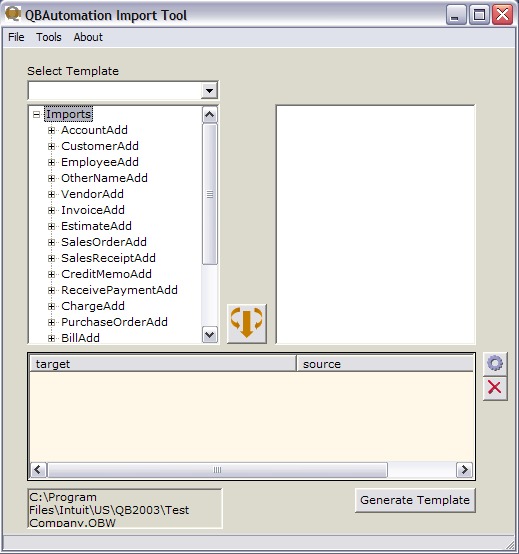Select the VendorAdd tree item
This screenshot has height=554, width=519.
click(x=92, y=194)
